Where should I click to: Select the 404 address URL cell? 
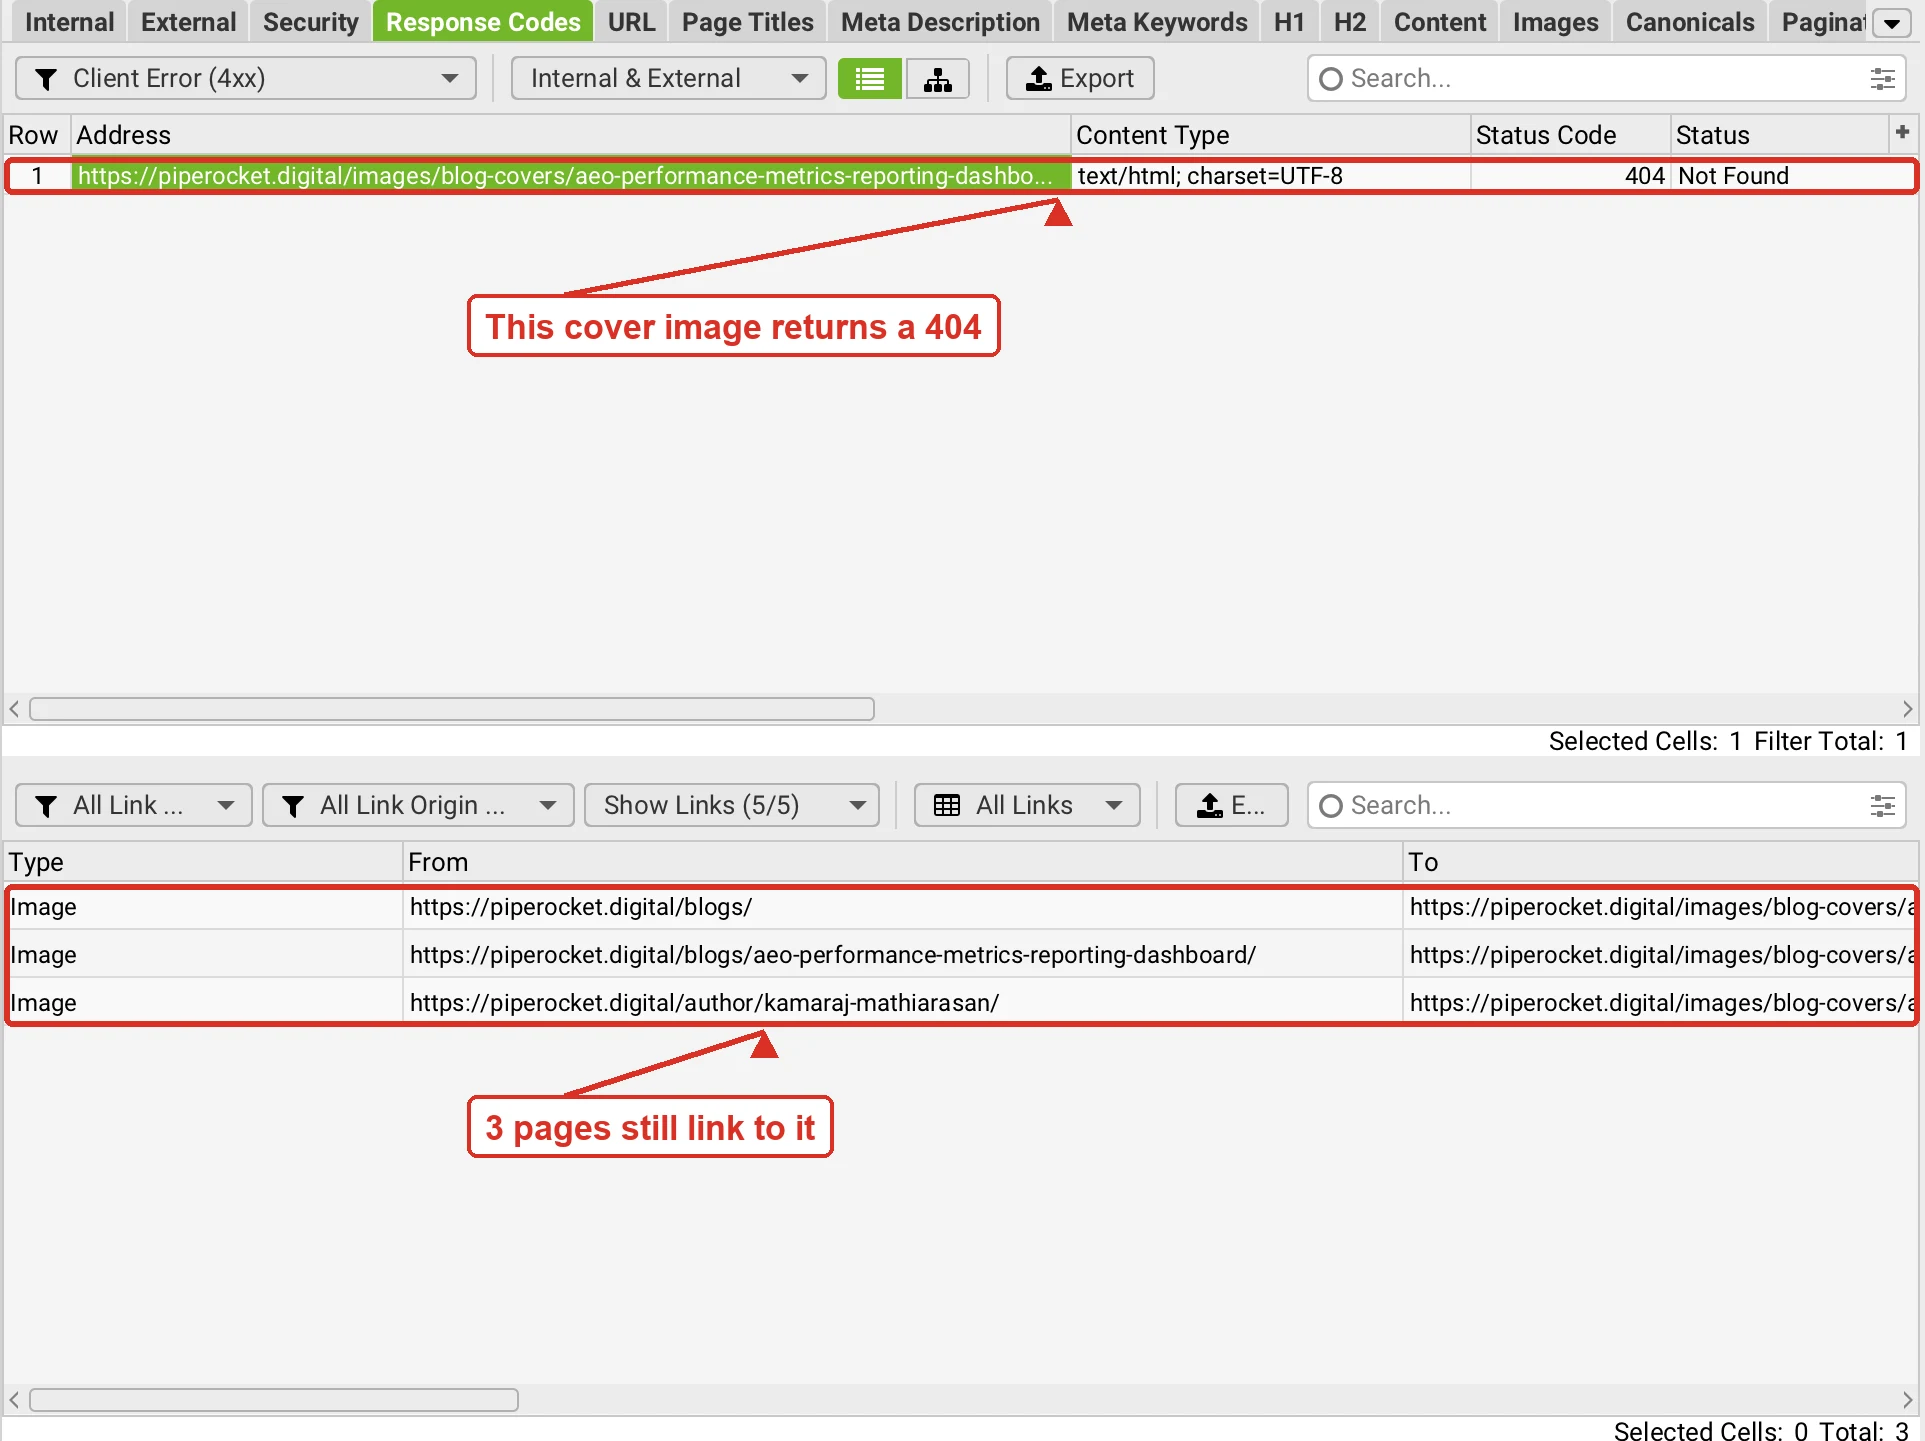click(x=571, y=176)
